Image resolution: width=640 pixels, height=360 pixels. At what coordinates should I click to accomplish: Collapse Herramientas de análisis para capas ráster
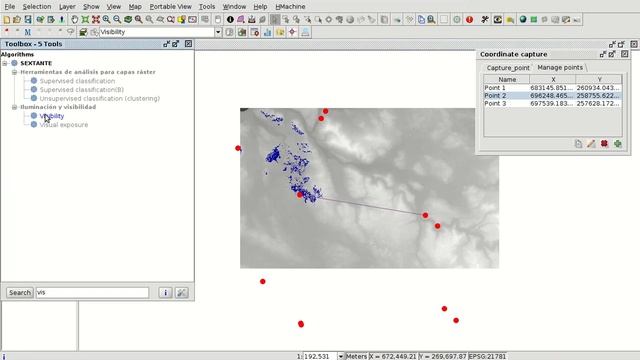14,72
